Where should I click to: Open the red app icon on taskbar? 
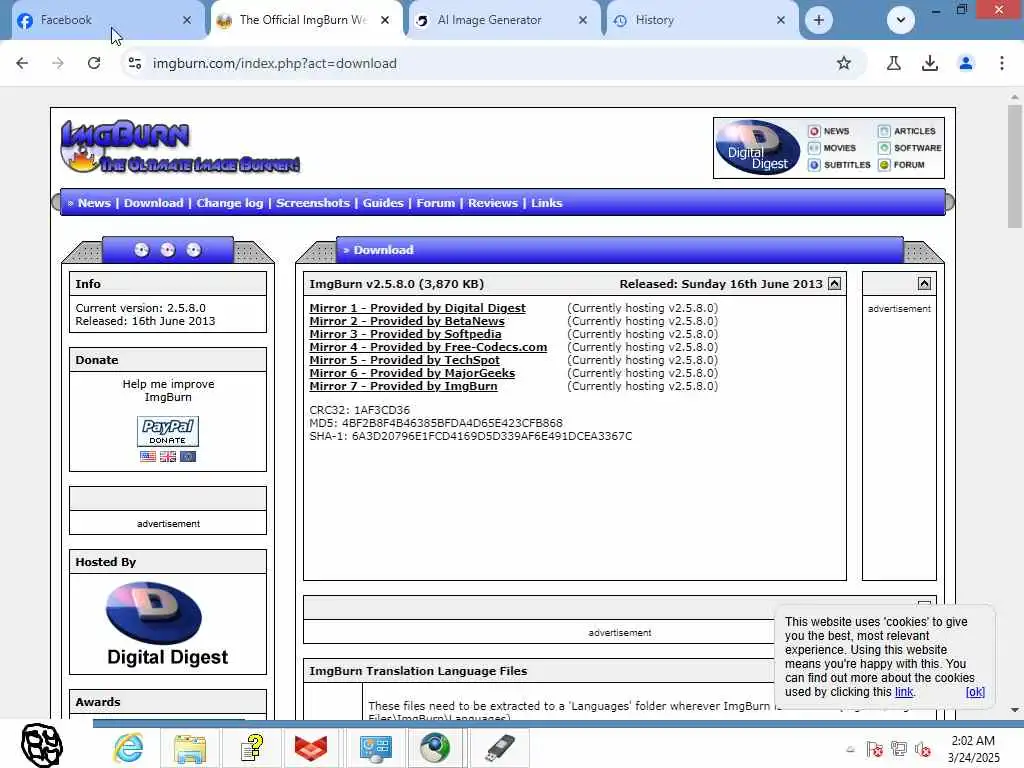(311, 748)
